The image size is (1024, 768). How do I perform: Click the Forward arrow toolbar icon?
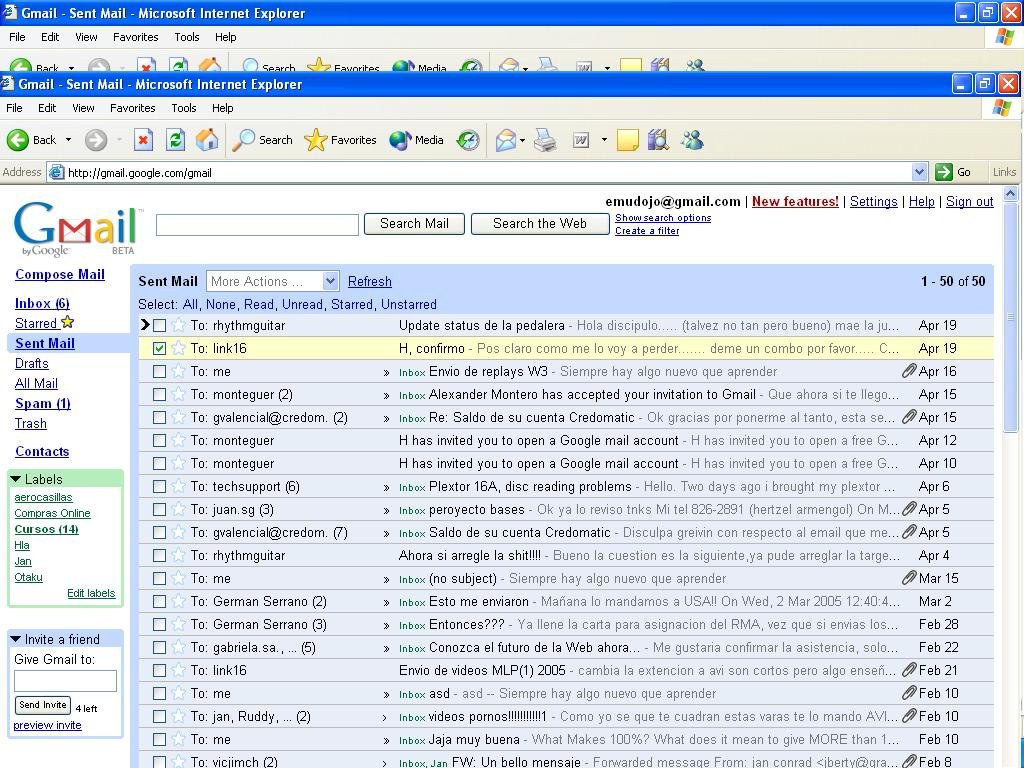(x=96, y=140)
